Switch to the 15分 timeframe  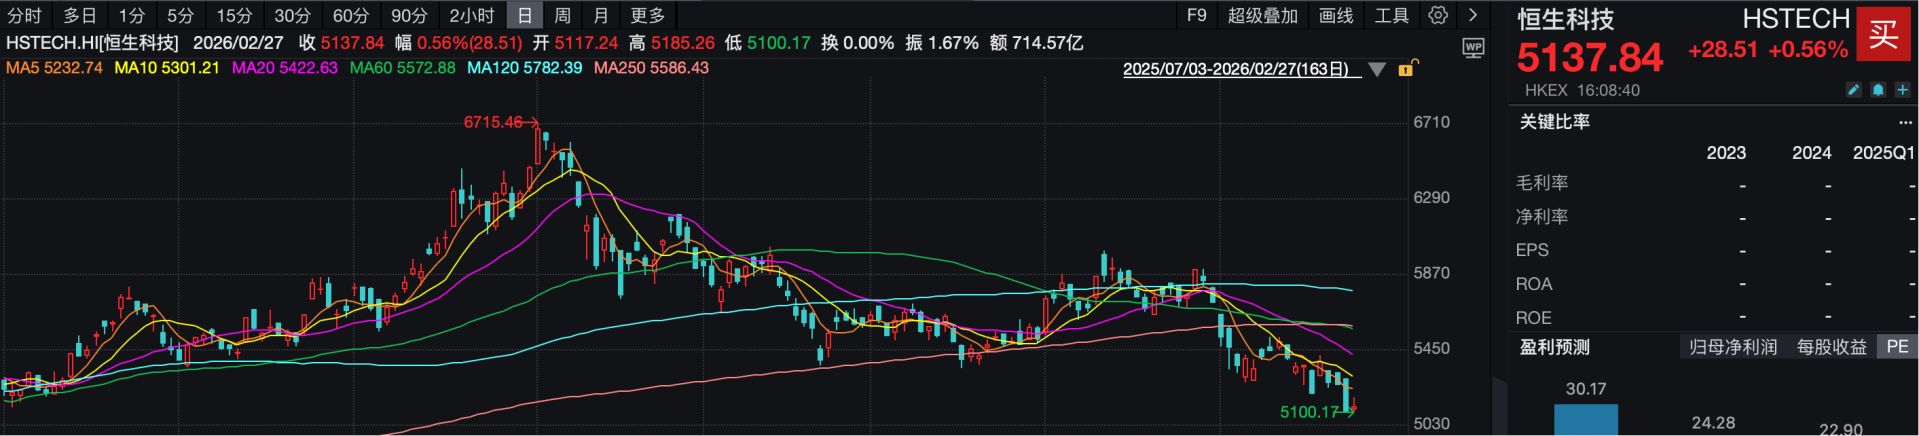(235, 15)
